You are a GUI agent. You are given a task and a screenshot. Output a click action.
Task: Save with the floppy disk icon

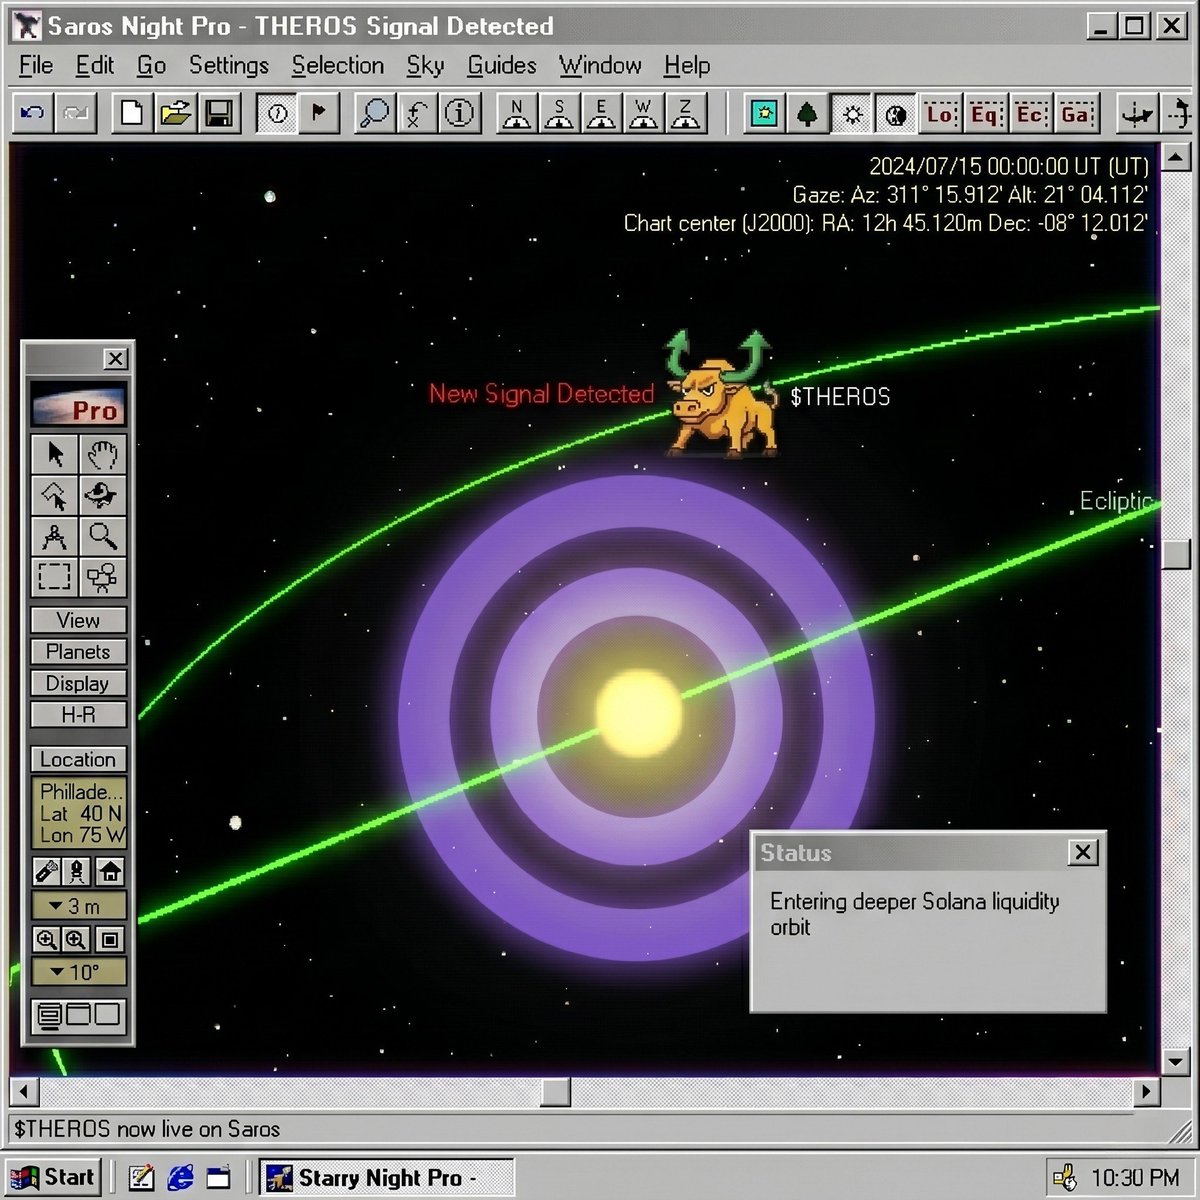219,114
